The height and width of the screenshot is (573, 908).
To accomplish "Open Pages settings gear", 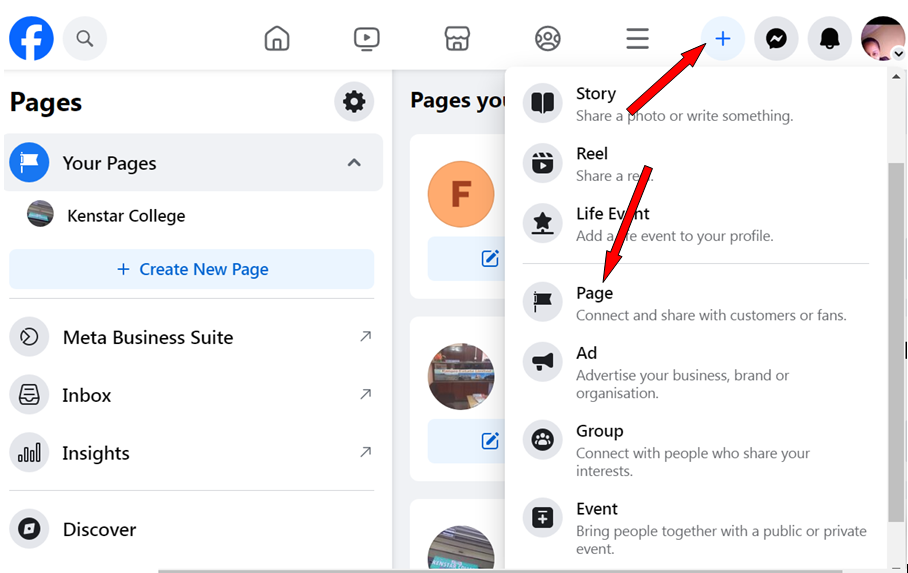I will pos(354,101).
